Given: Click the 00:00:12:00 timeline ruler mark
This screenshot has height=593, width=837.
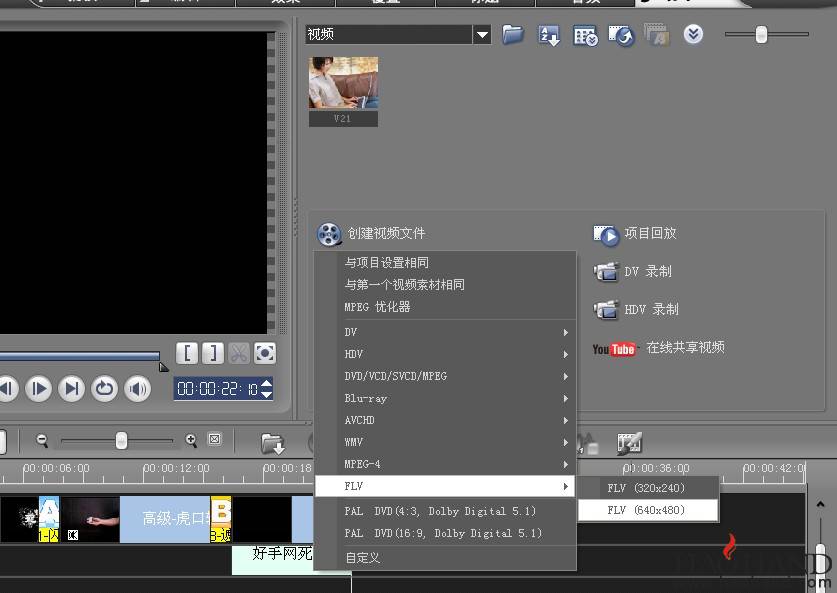Looking at the screenshot, I should (176, 468).
